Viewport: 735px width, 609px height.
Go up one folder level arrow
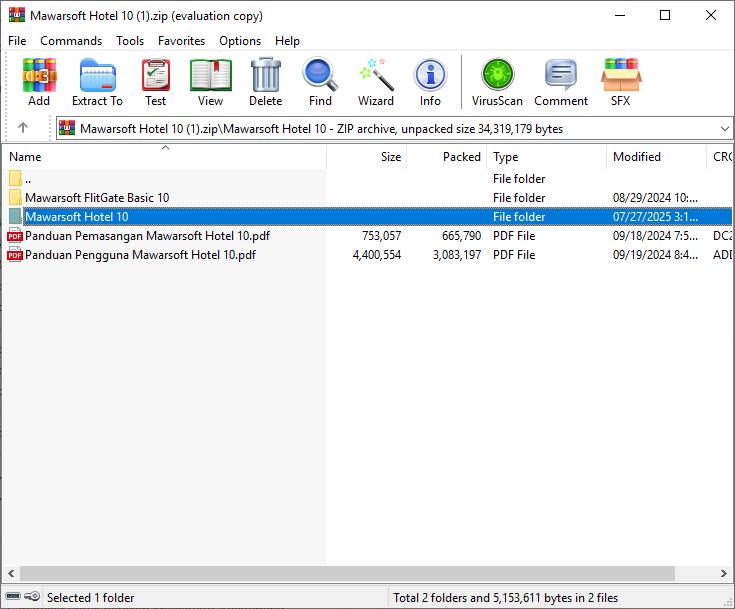pyautogui.click(x=23, y=128)
